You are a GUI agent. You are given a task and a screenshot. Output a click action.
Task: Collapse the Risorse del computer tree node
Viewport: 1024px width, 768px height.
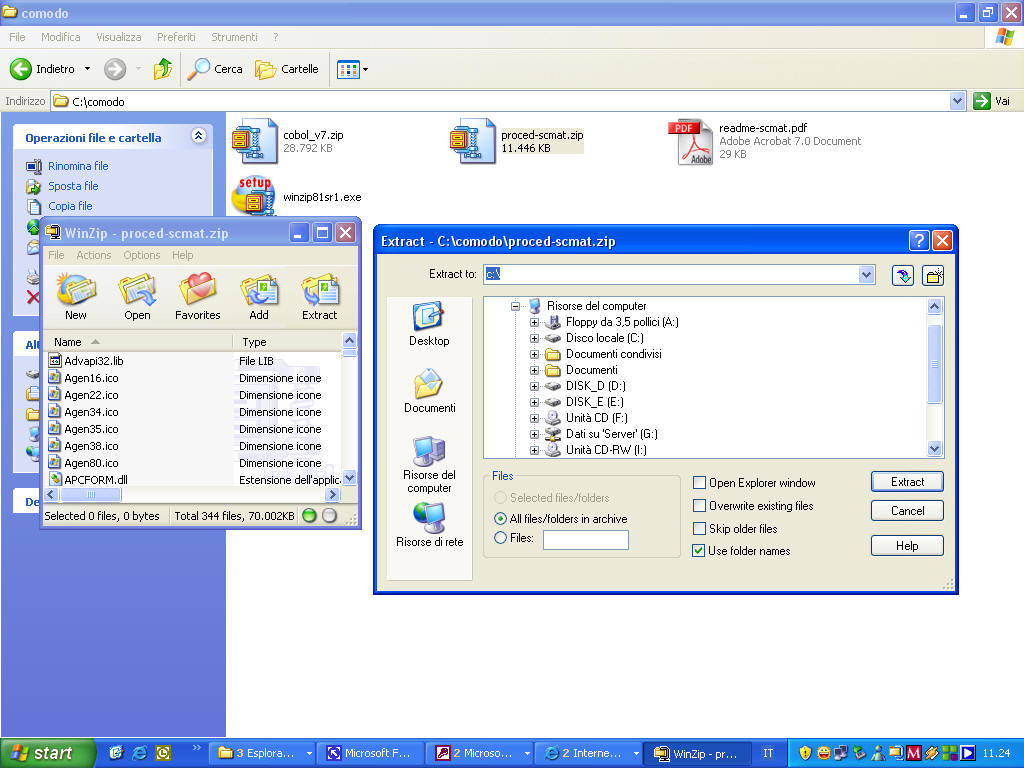point(515,306)
